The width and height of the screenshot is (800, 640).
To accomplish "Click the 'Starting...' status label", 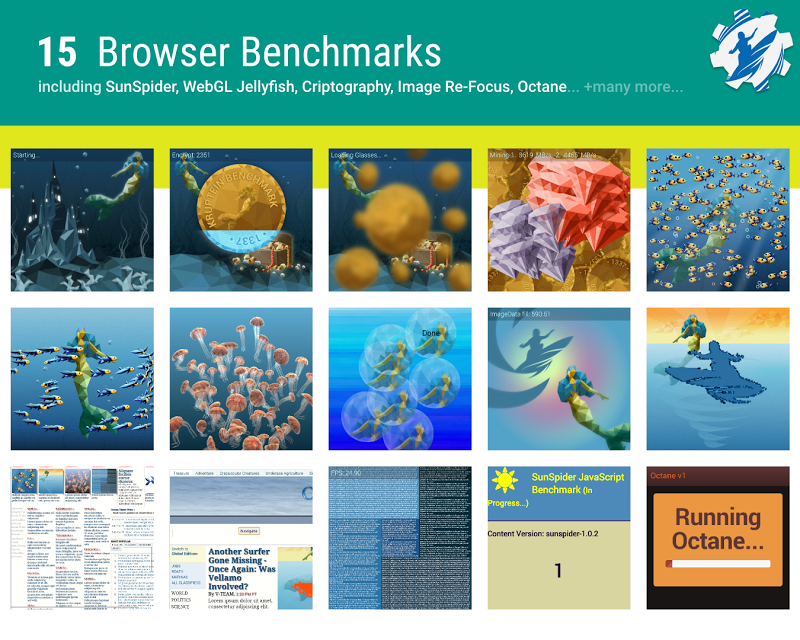I will click(25, 155).
